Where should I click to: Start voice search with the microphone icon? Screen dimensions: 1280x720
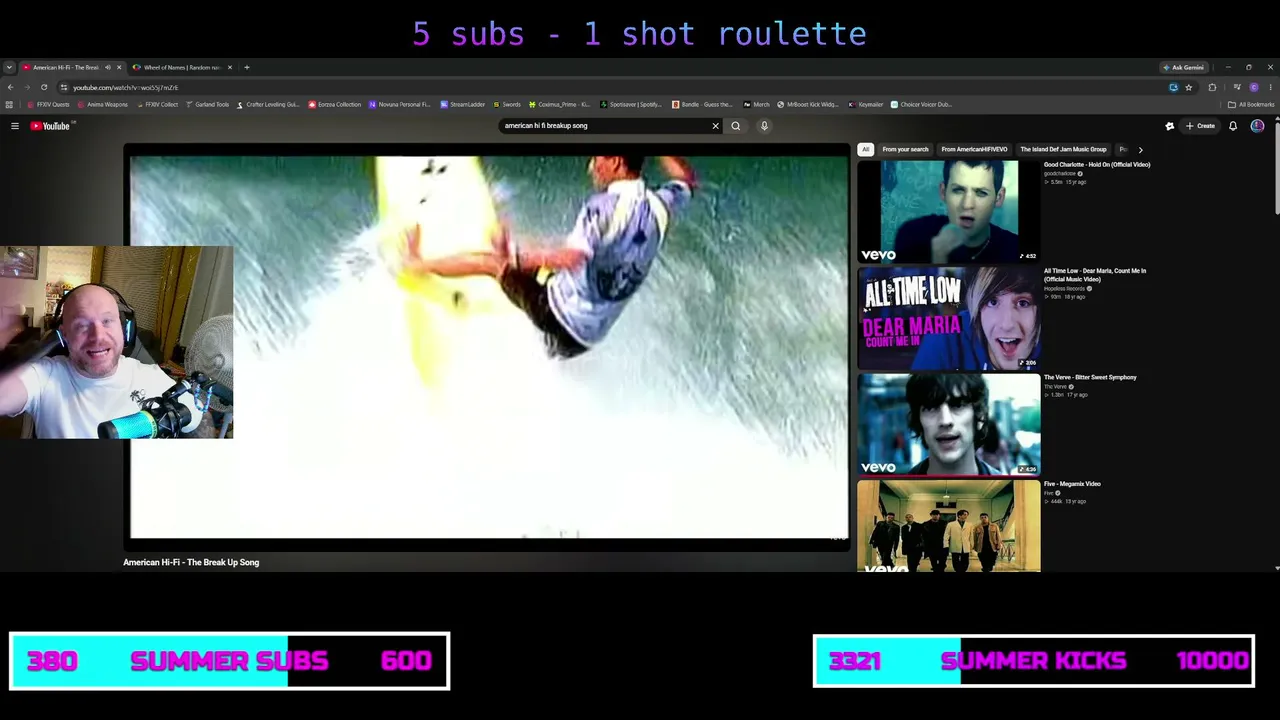[x=764, y=126]
